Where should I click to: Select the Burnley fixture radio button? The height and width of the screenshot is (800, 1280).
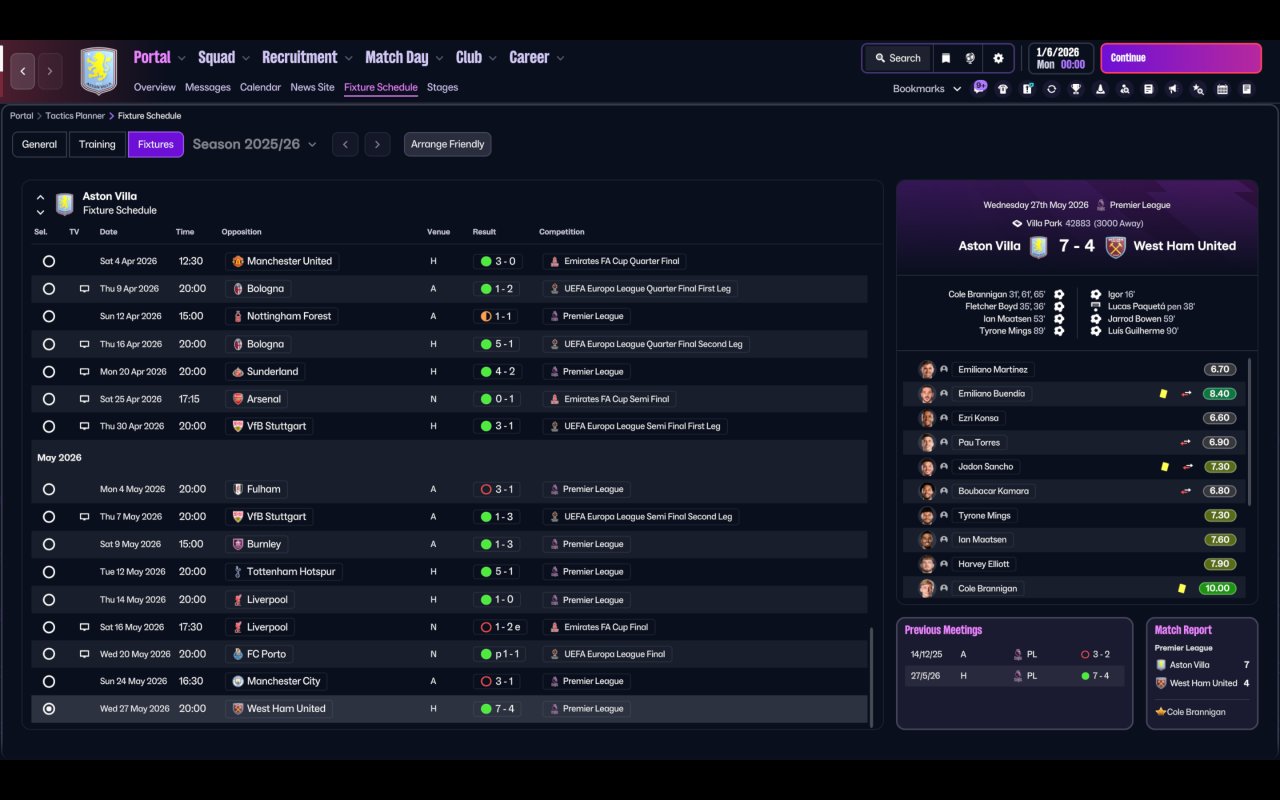(49, 544)
